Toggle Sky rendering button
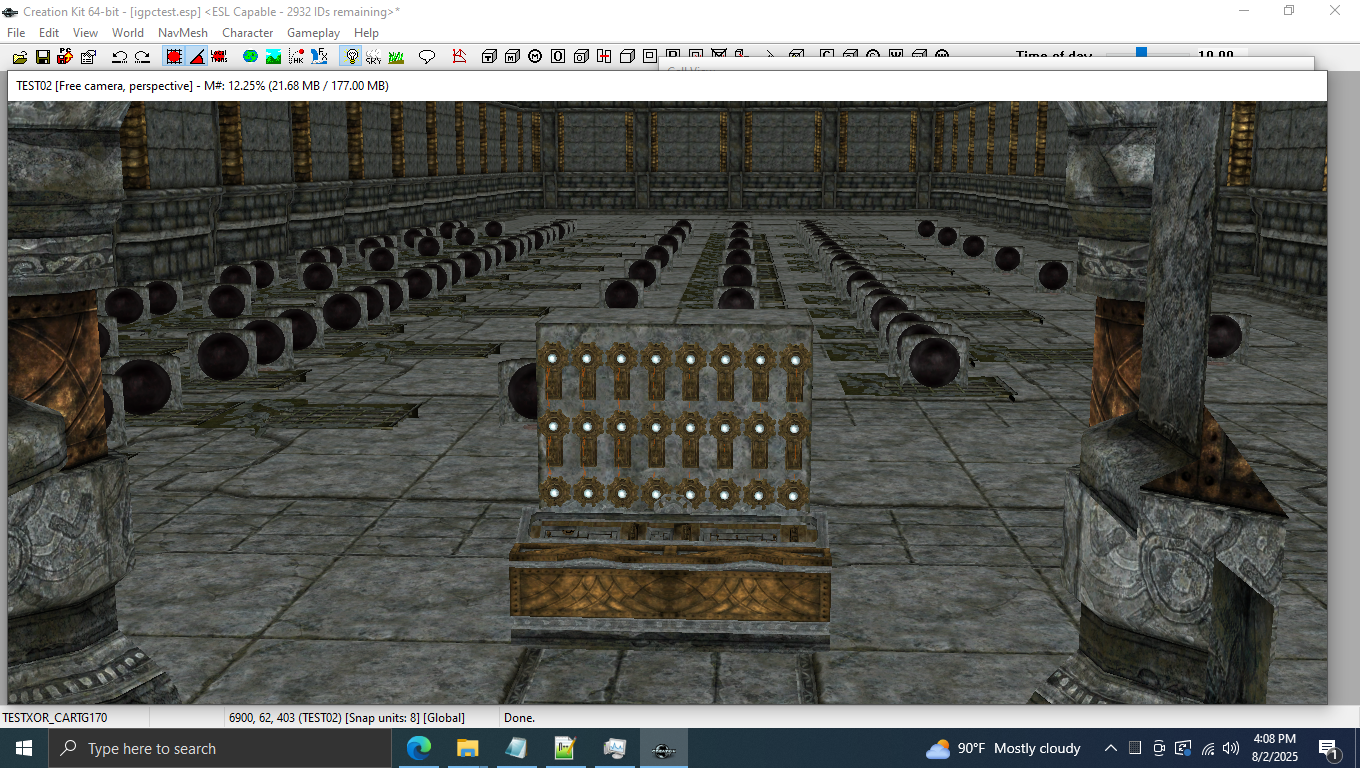This screenshot has height=768, width=1360. point(373,57)
